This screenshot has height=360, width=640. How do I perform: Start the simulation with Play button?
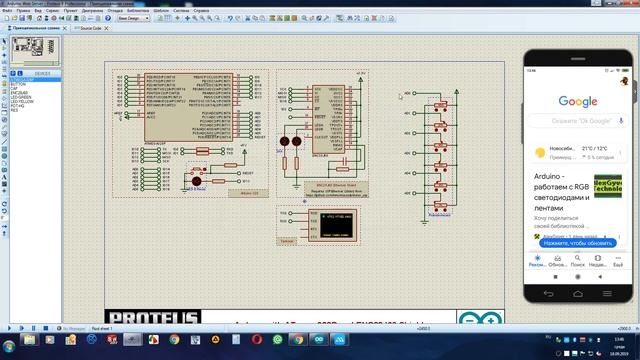click(9, 328)
